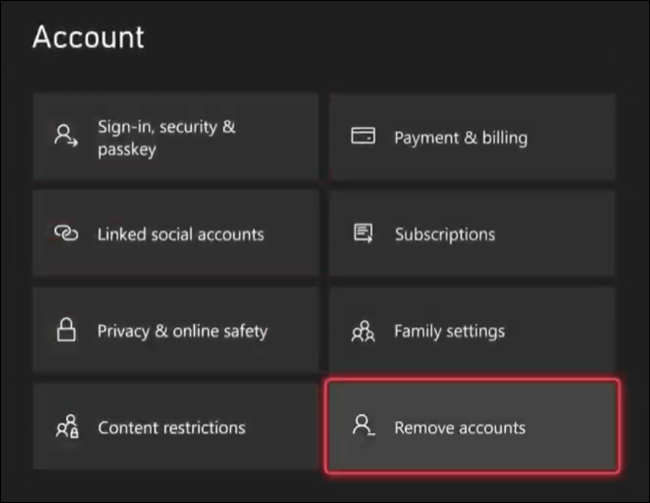
Task: Select the Privacy & online safety label
Action: pyautogui.click(x=182, y=331)
